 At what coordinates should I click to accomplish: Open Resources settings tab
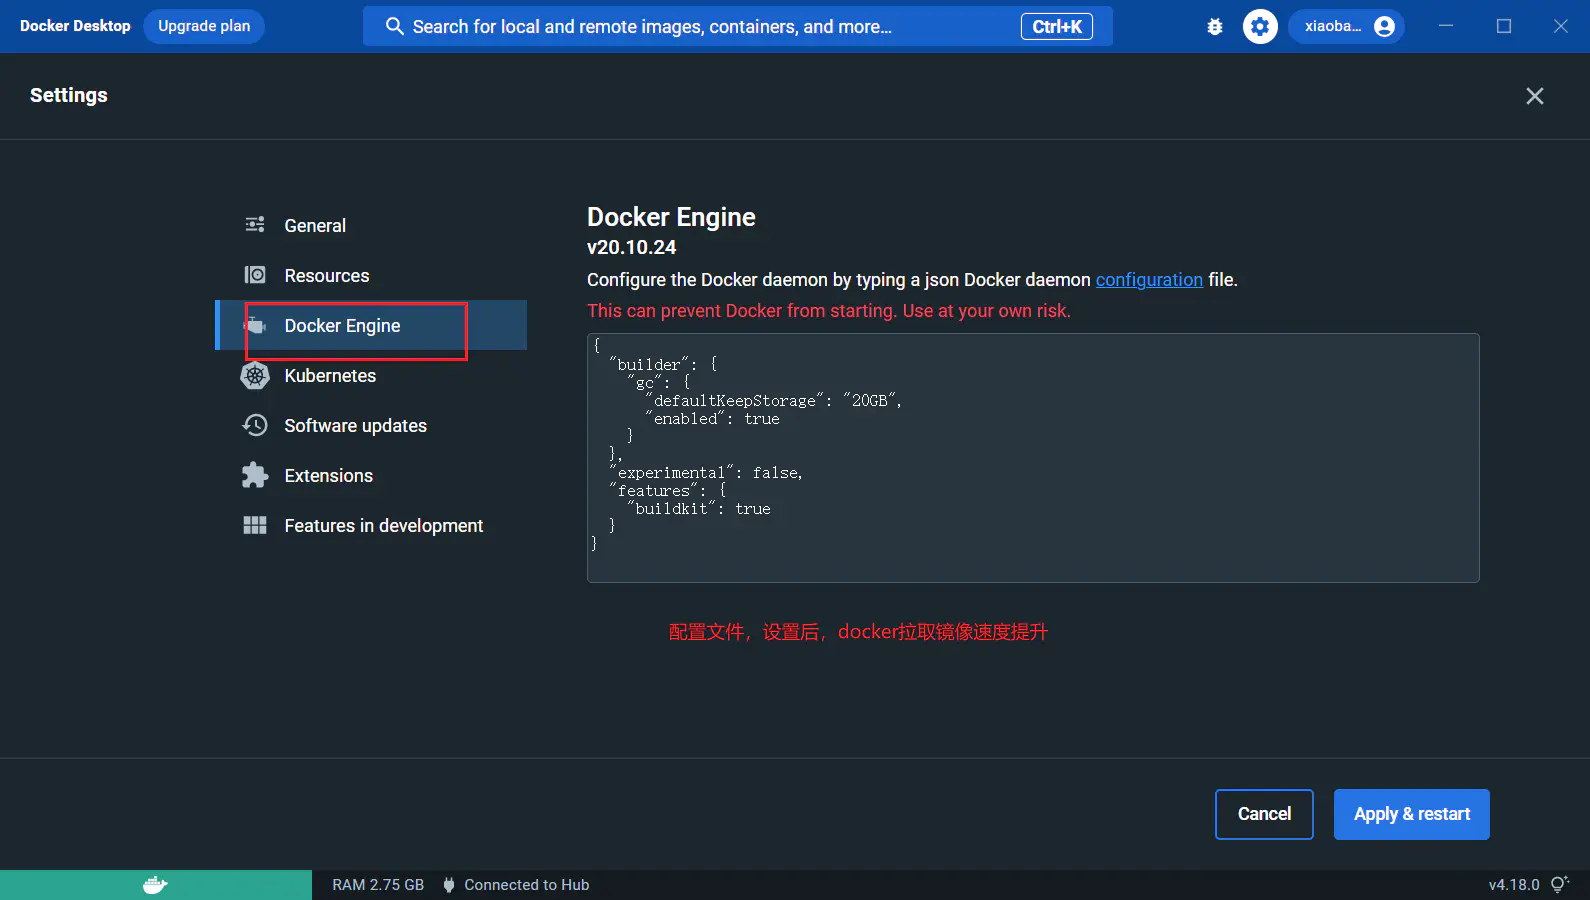pyautogui.click(x=371, y=275)
